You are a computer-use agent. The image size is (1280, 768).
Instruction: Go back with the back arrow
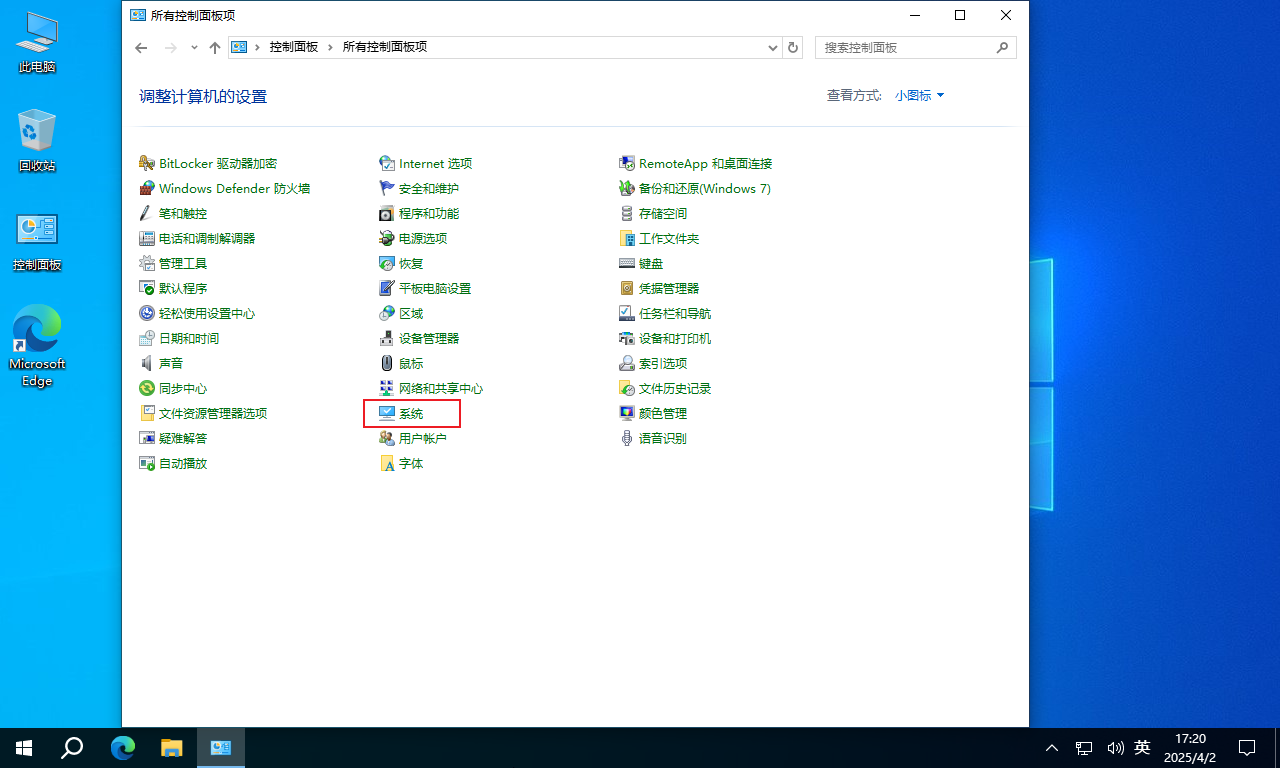click(x=142, y=47)
